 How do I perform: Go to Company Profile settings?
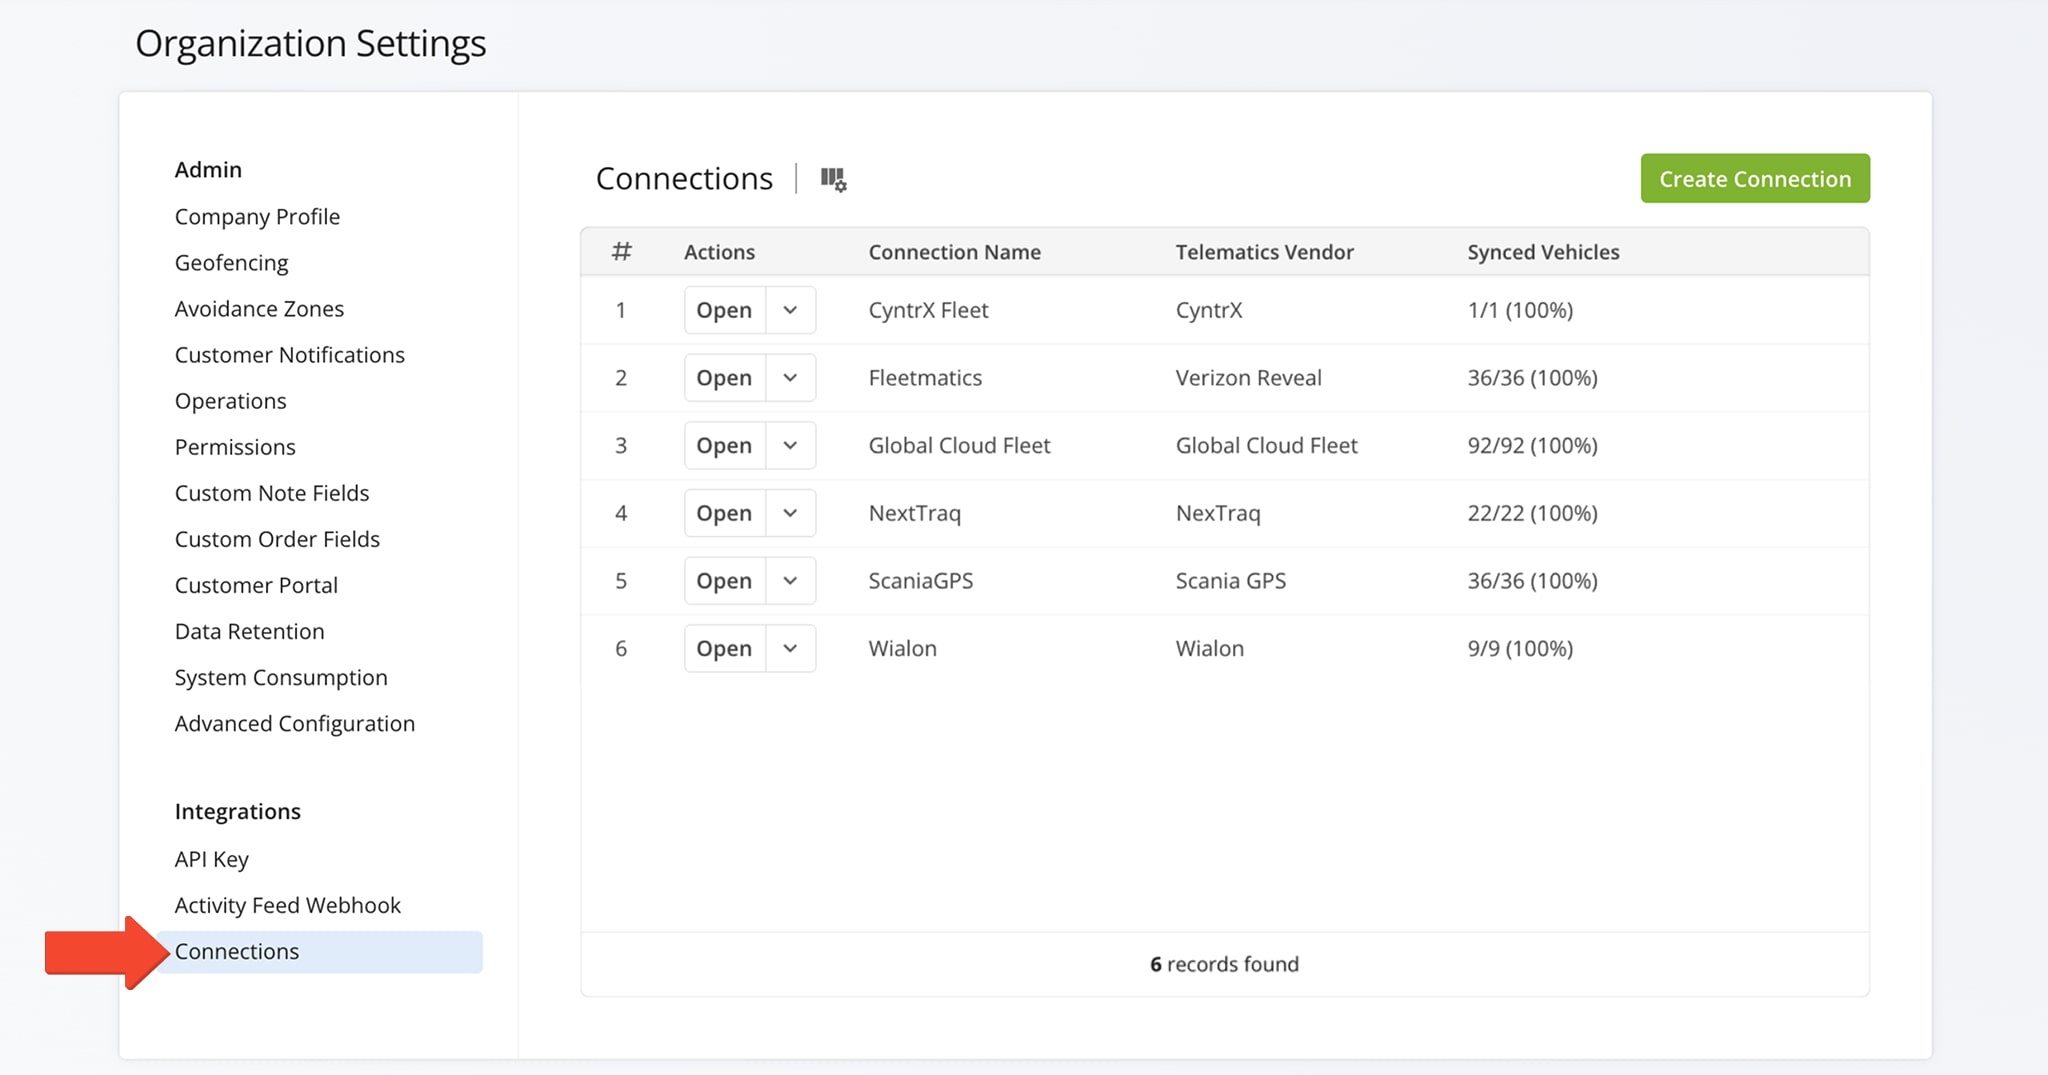(x=257, y=217)
